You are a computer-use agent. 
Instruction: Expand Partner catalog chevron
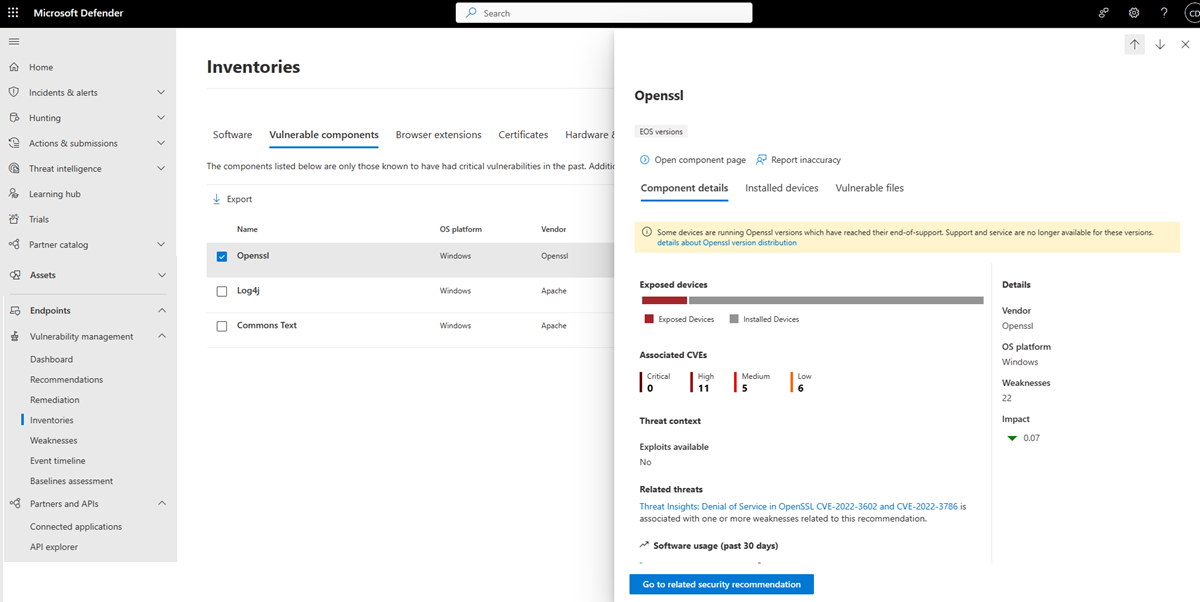pos(162,244)
